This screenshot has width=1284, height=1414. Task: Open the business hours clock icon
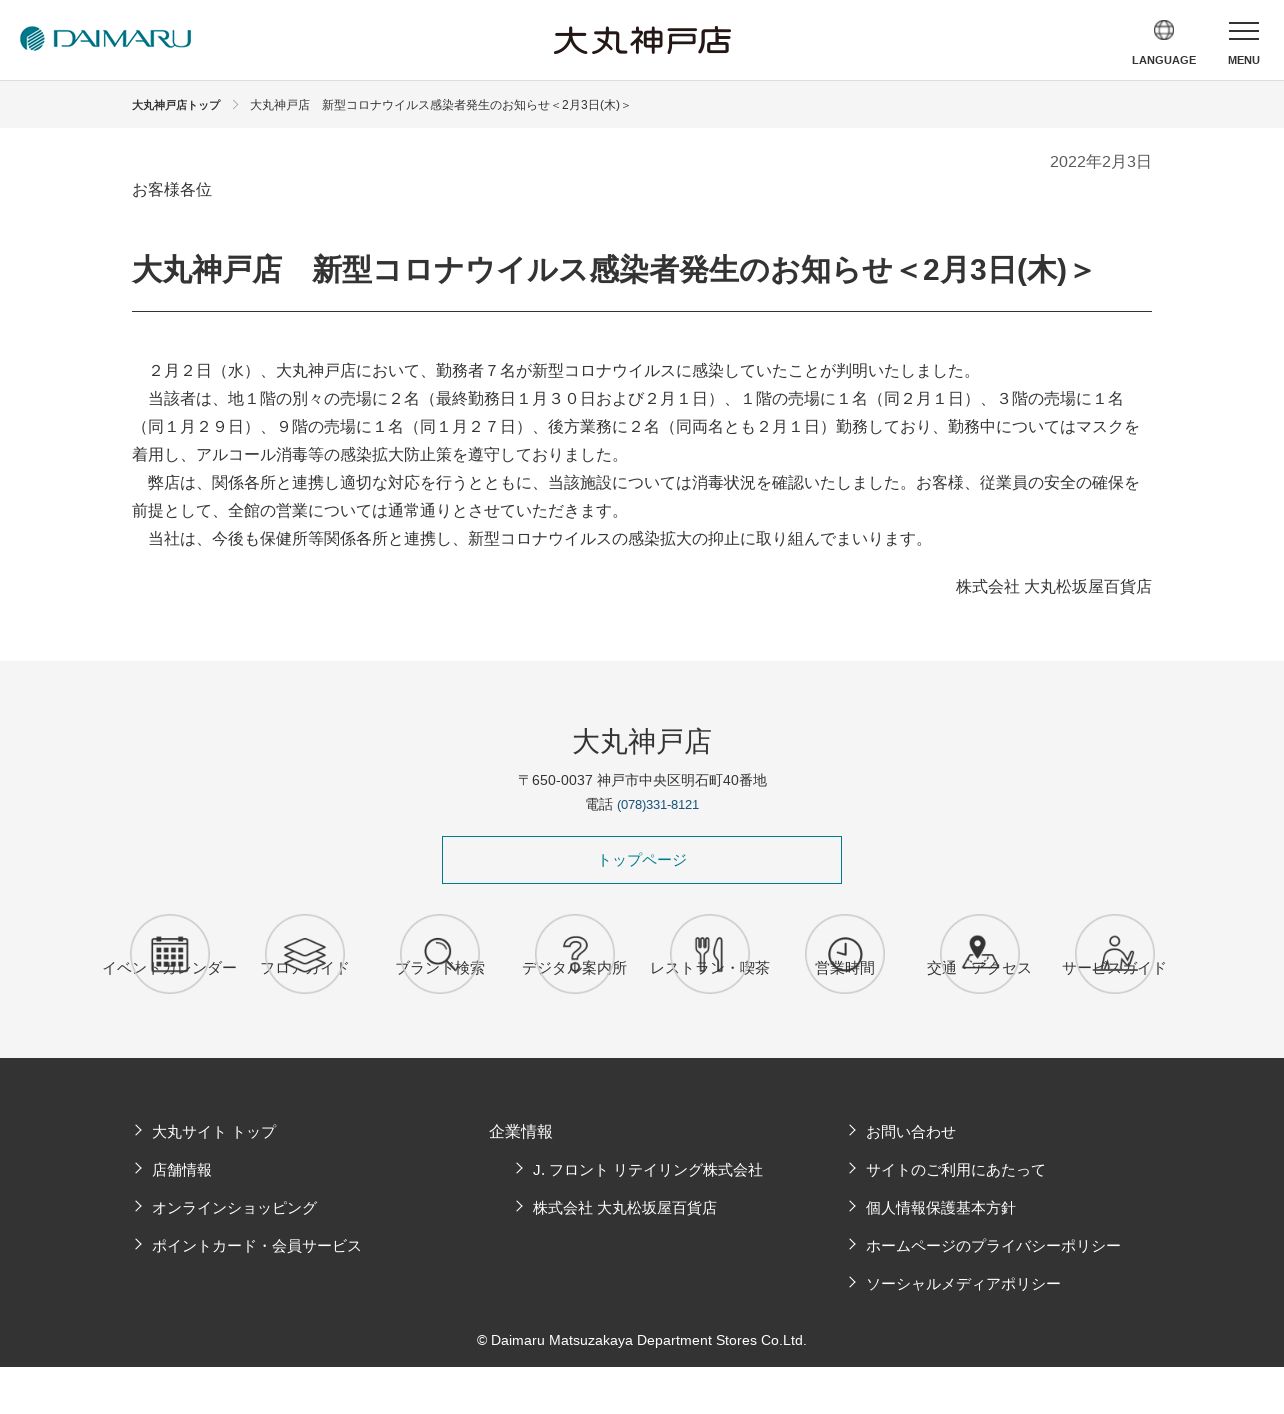pos(845,954)
